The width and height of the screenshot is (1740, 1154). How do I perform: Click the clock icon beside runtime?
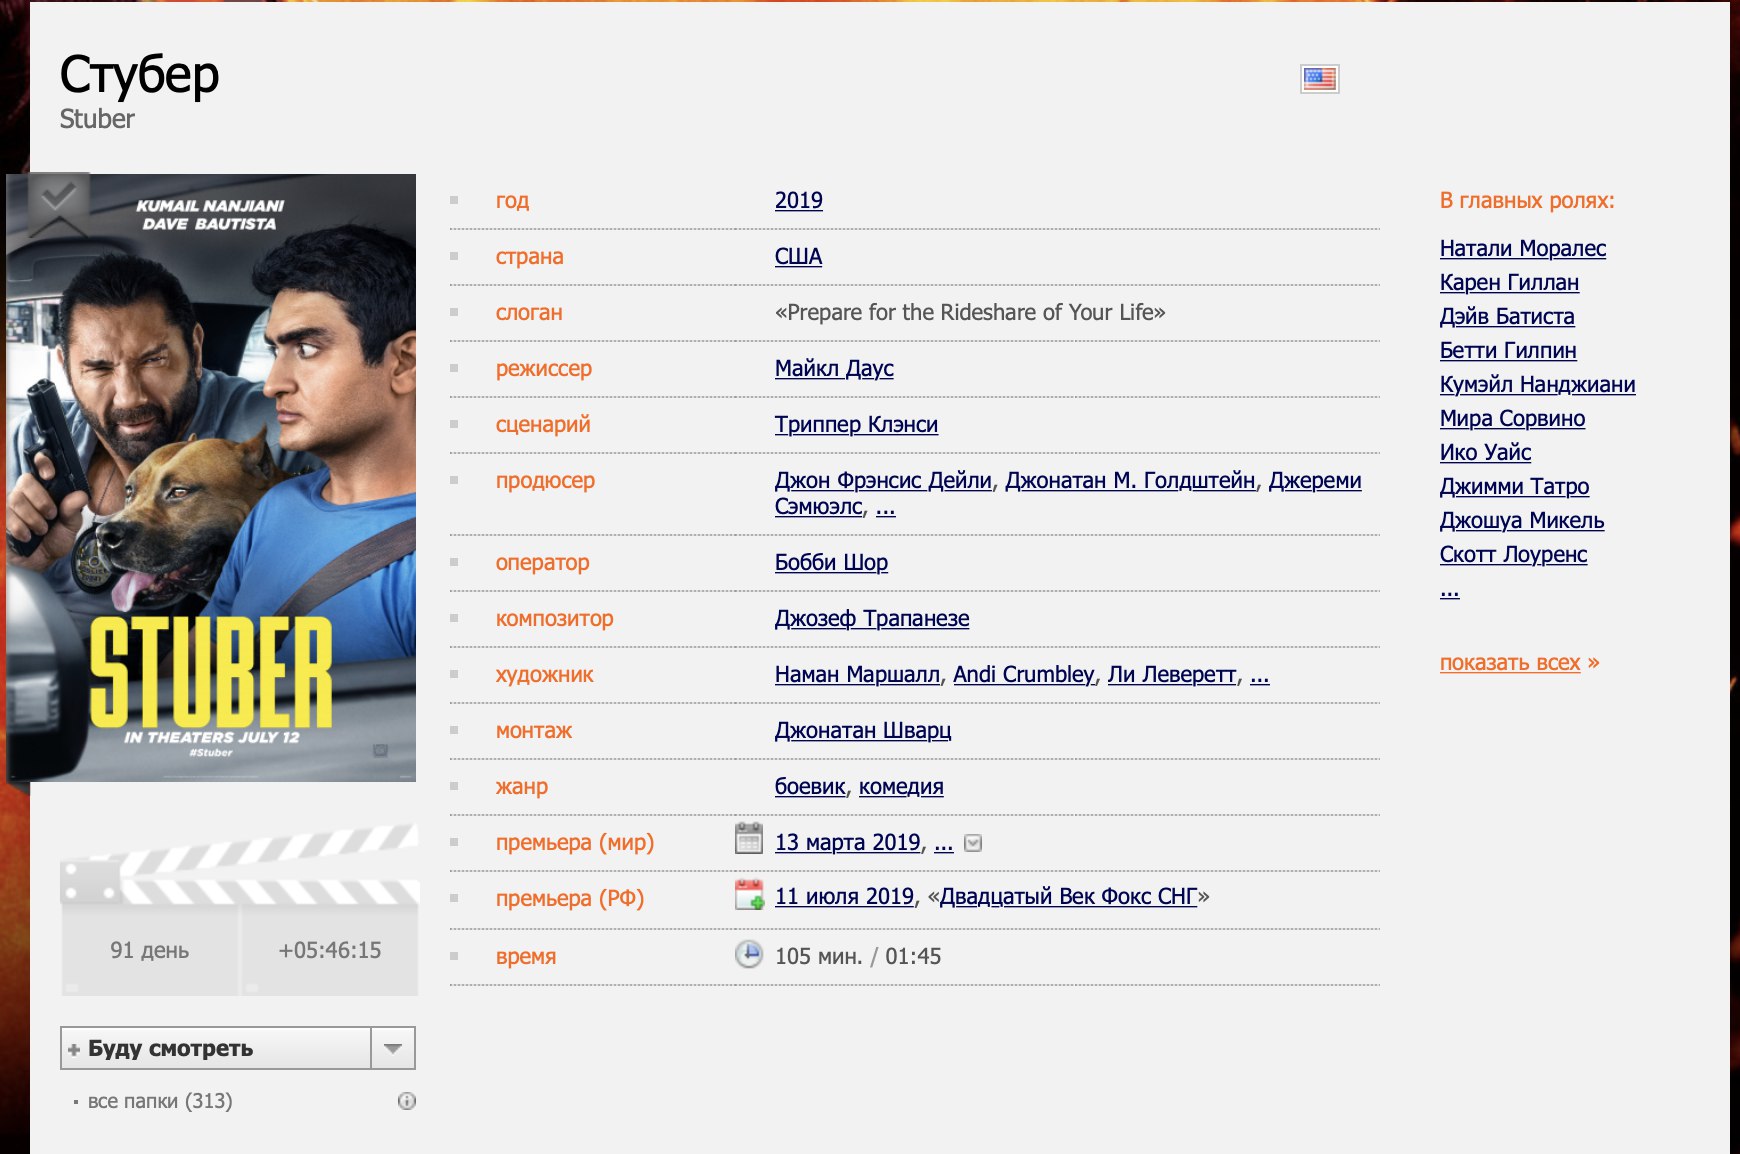tap(748, 955)
